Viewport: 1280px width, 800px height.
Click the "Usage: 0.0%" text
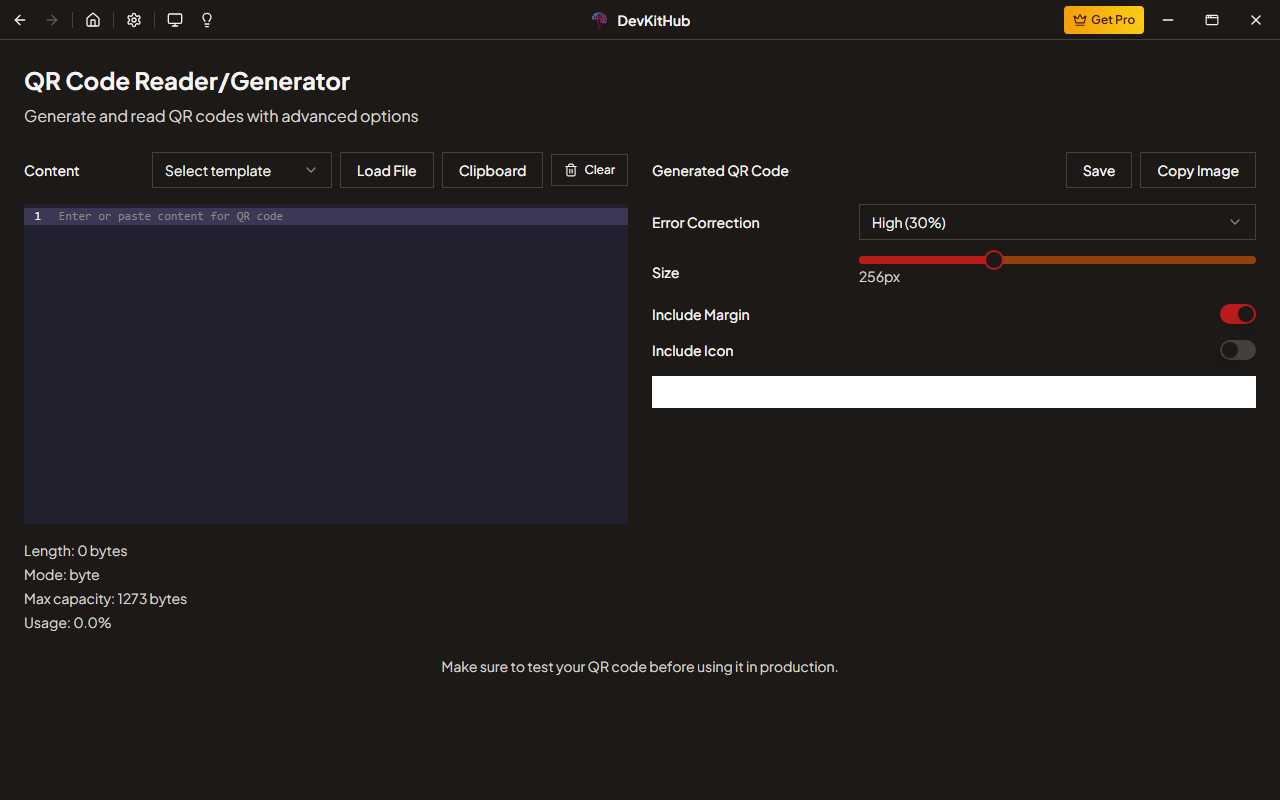pos(68,623)
